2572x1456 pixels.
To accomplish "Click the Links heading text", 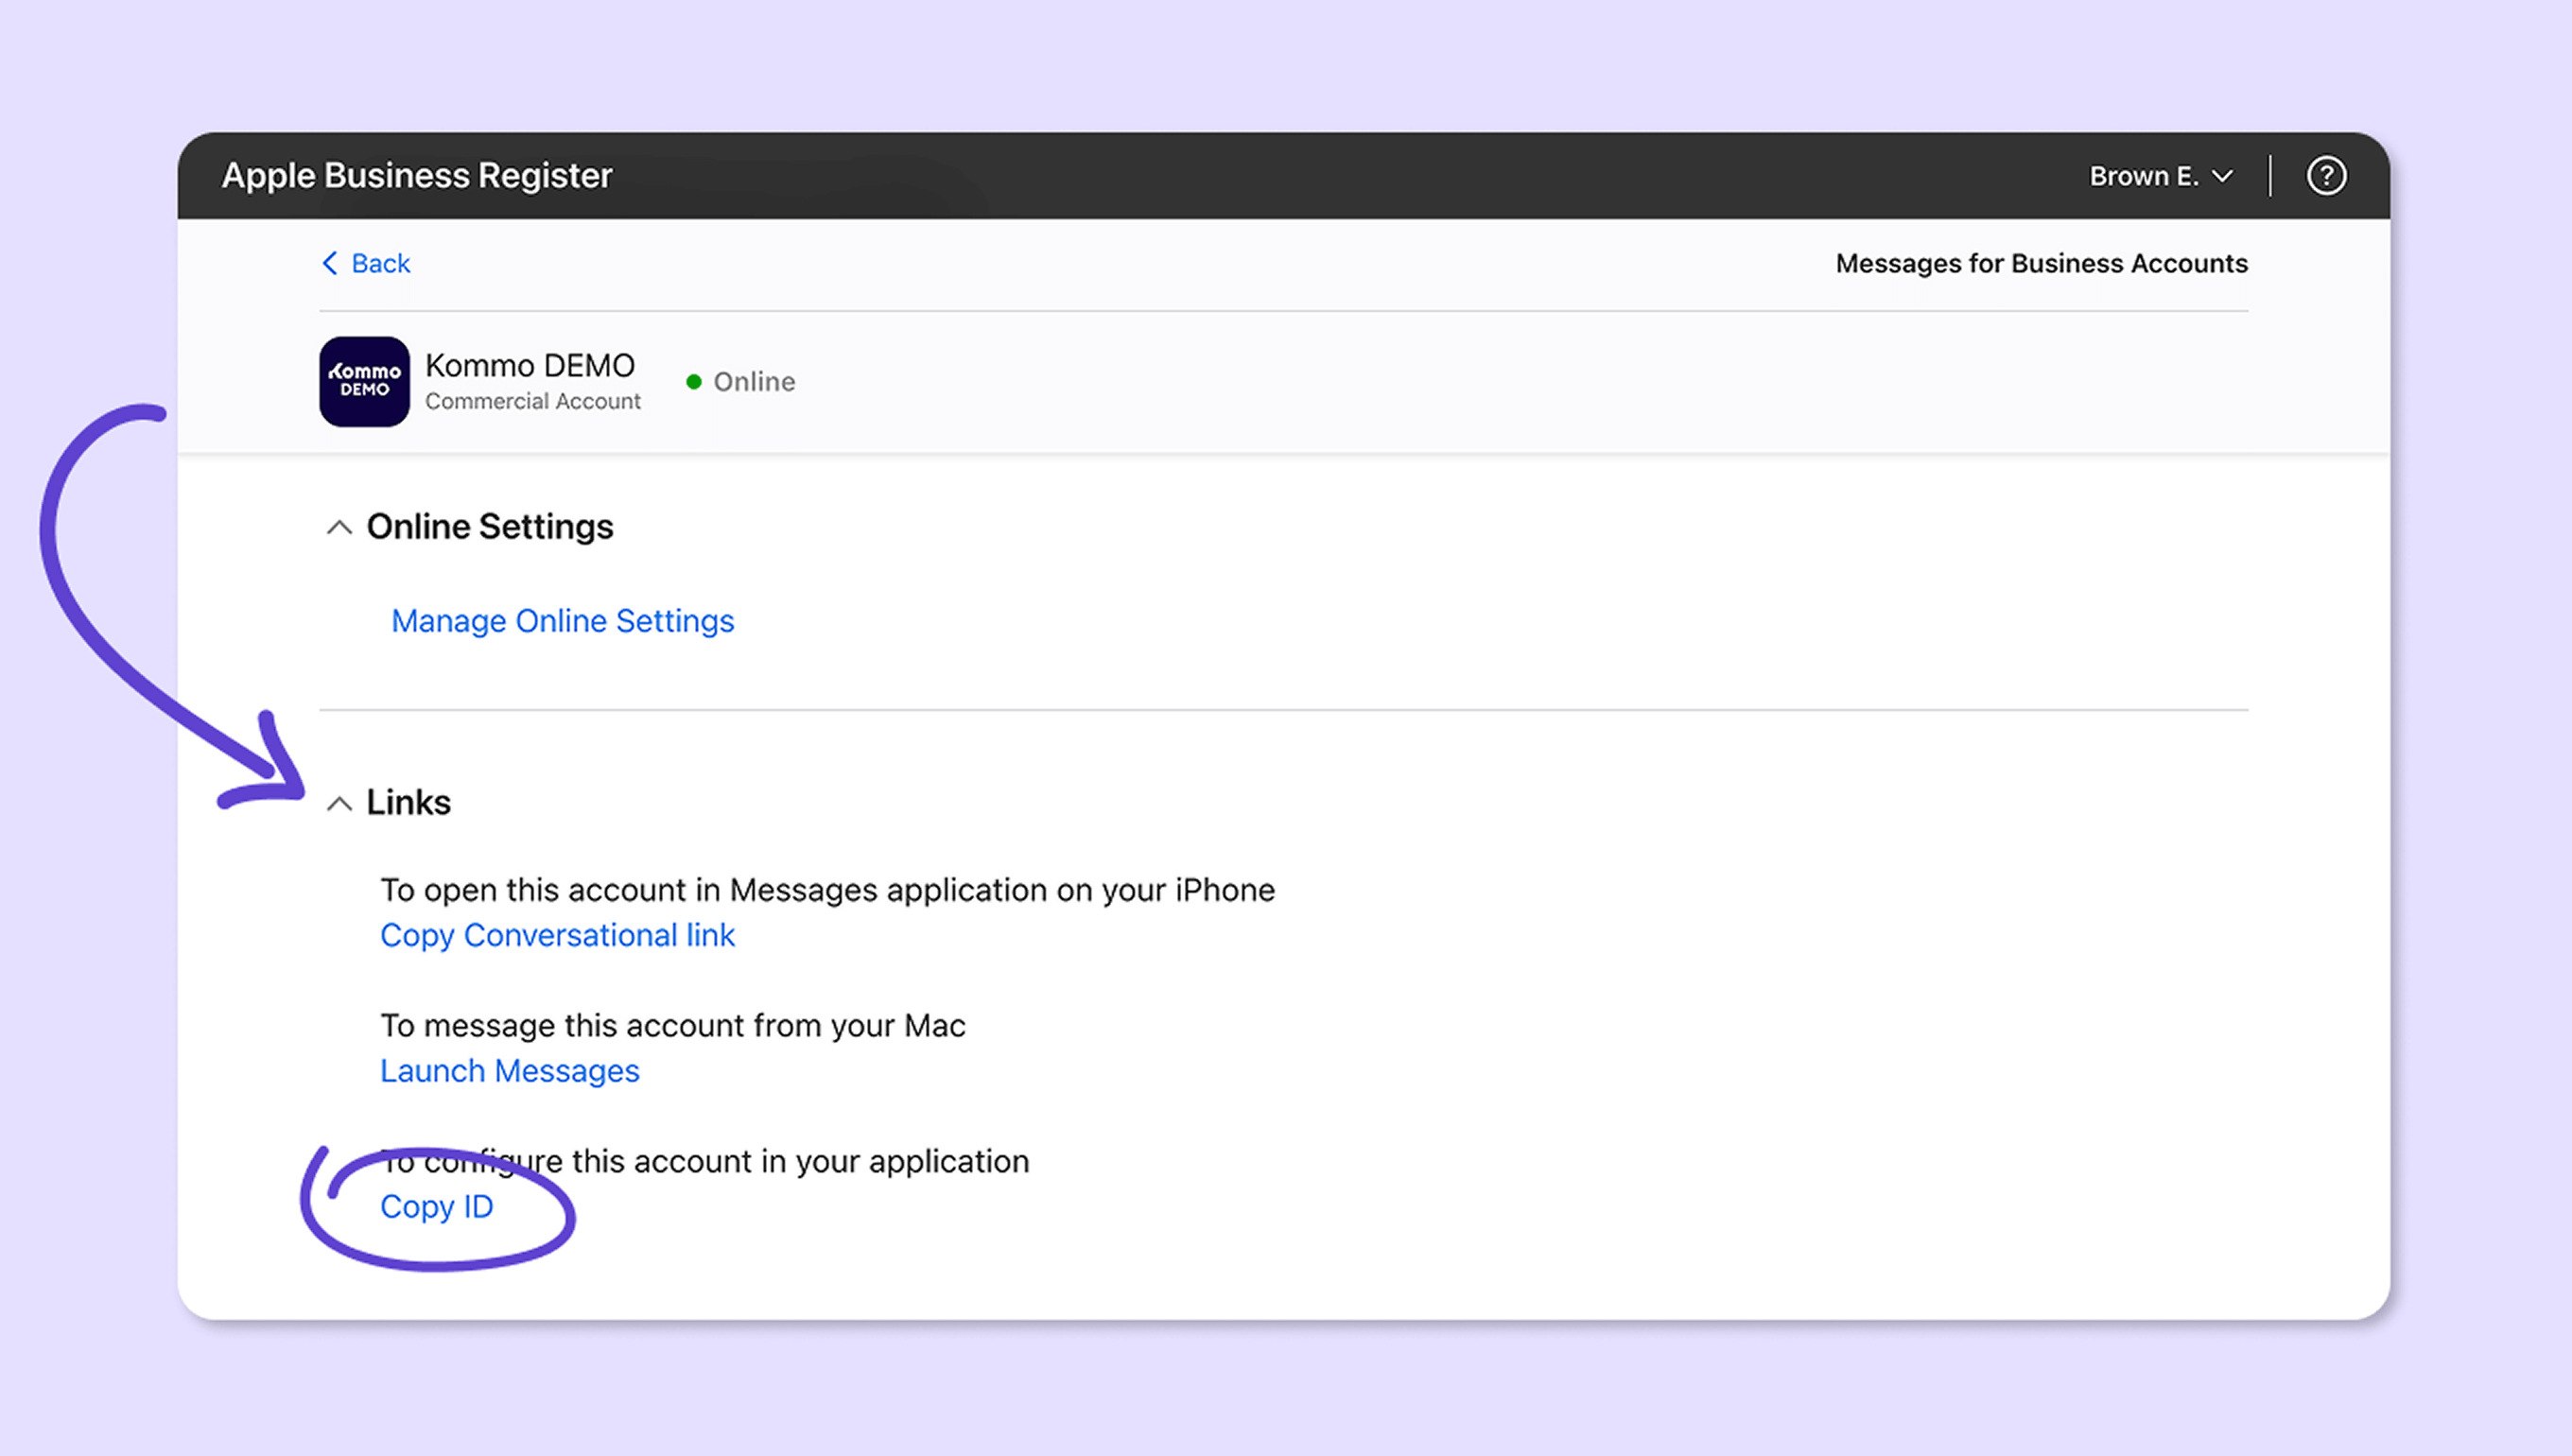I will (408, 802).
